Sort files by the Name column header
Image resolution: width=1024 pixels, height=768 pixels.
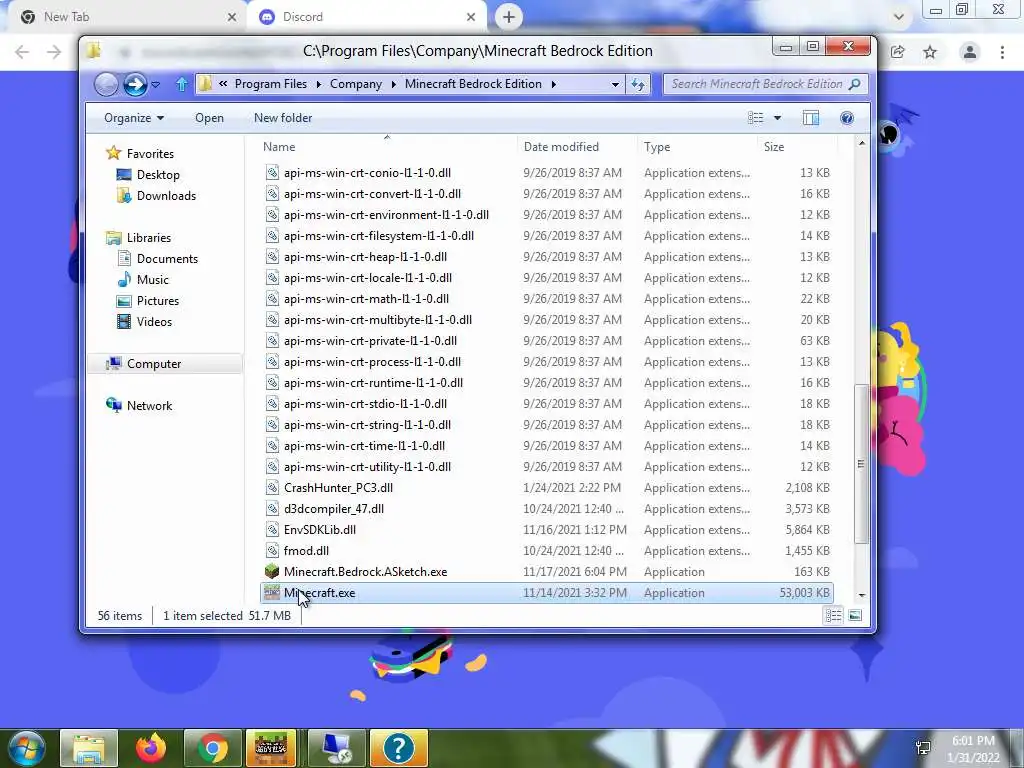(x=279, y=147)
